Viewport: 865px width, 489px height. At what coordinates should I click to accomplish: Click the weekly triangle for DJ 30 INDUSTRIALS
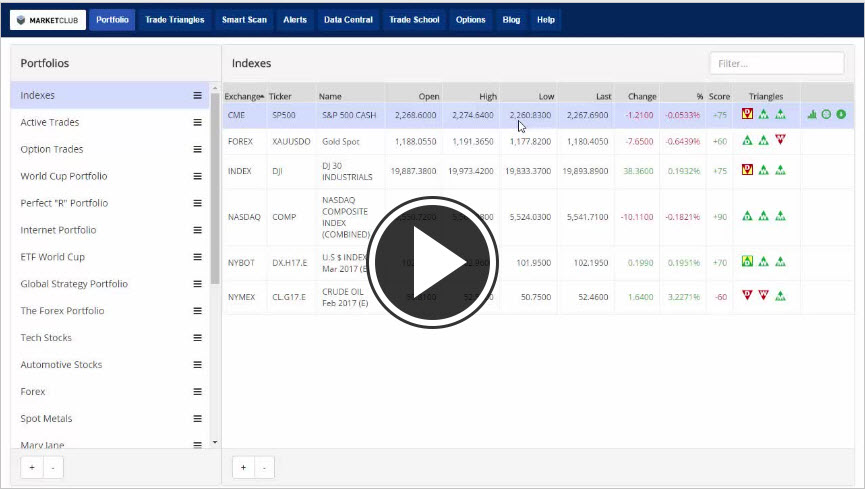(x=763, y=170)
